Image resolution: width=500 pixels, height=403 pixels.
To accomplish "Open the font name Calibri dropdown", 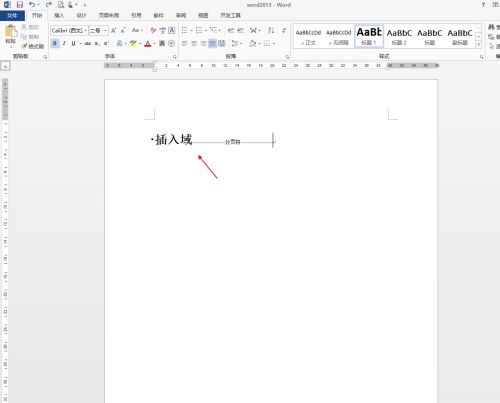I will tap(86, 31).
